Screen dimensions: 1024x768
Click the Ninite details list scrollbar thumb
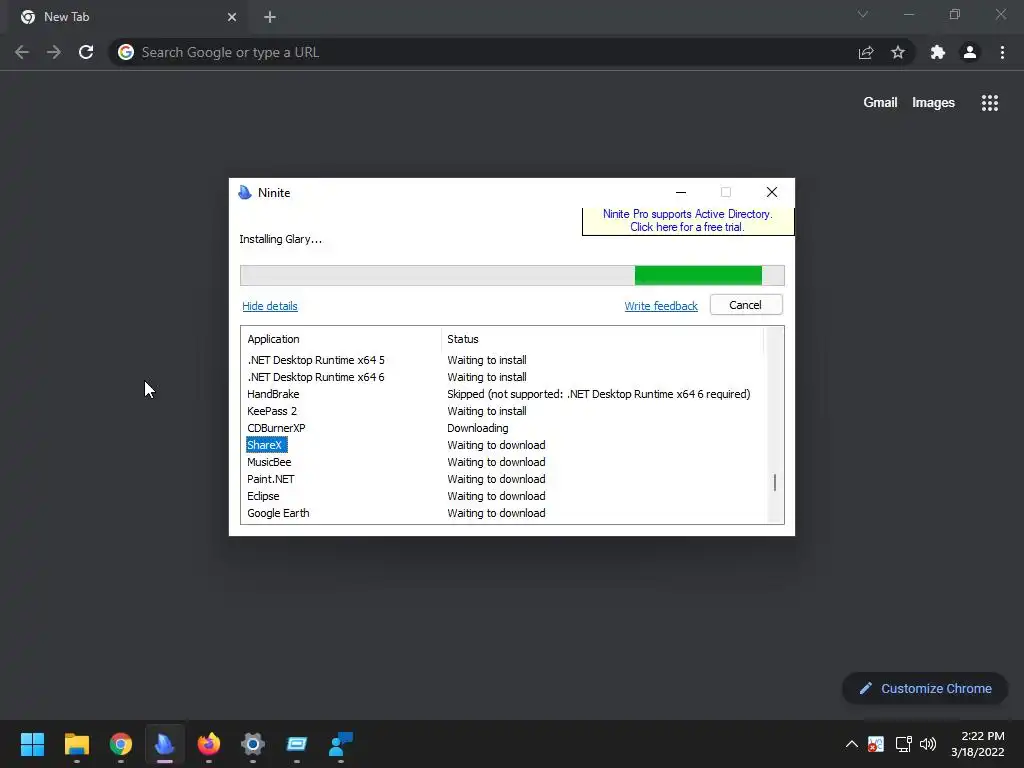tap(775, 483)
